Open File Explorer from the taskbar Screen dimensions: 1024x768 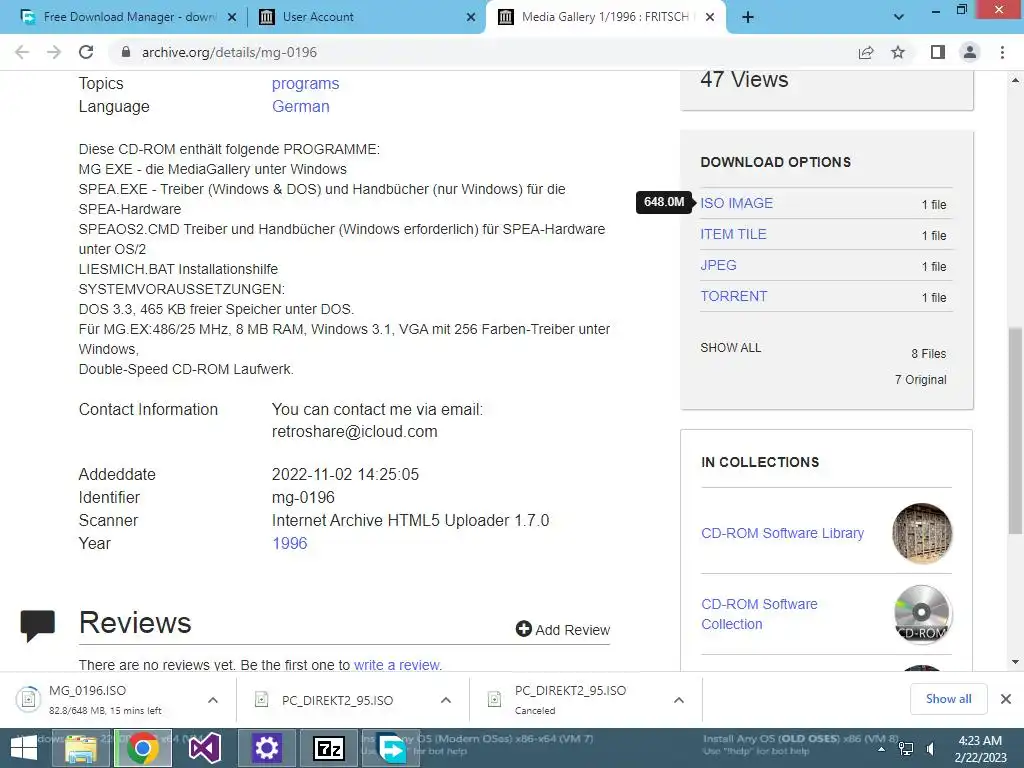click(x=81, y=748)
